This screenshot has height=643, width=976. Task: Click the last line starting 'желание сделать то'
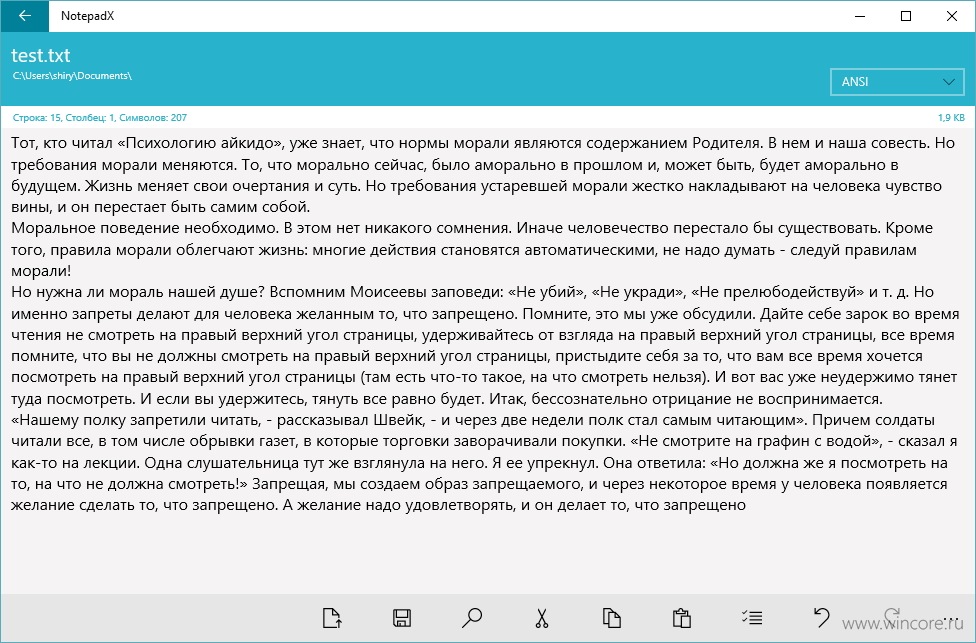(378, 505)
